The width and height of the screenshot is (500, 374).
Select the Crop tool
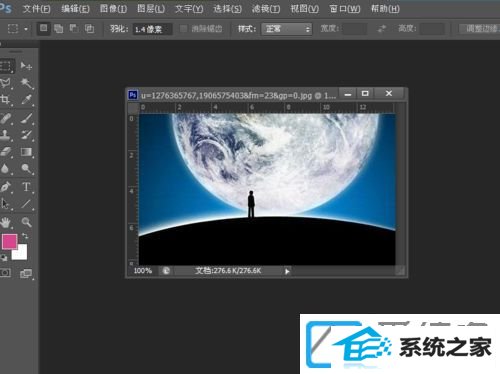(6, 99)
